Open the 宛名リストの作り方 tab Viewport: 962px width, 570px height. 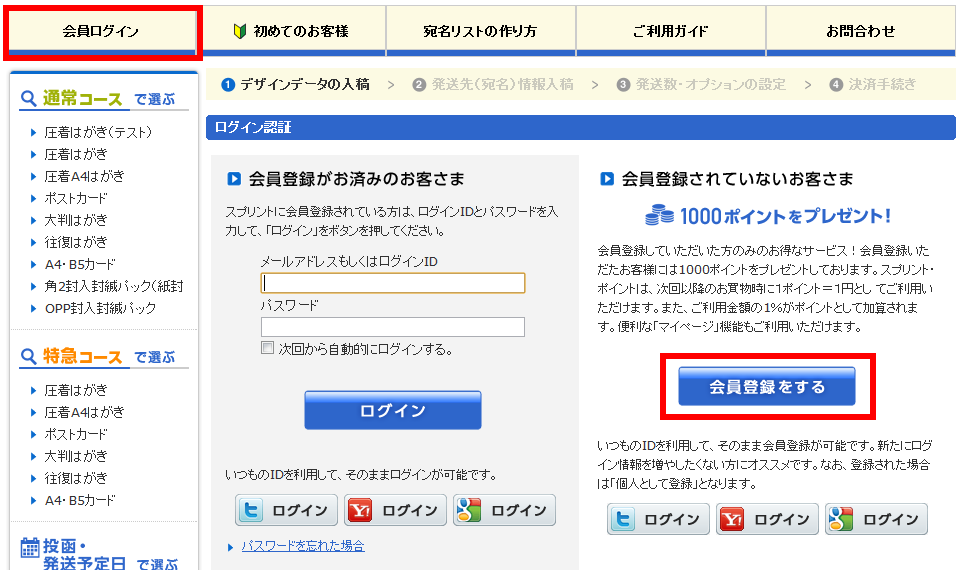coord(480,31)
